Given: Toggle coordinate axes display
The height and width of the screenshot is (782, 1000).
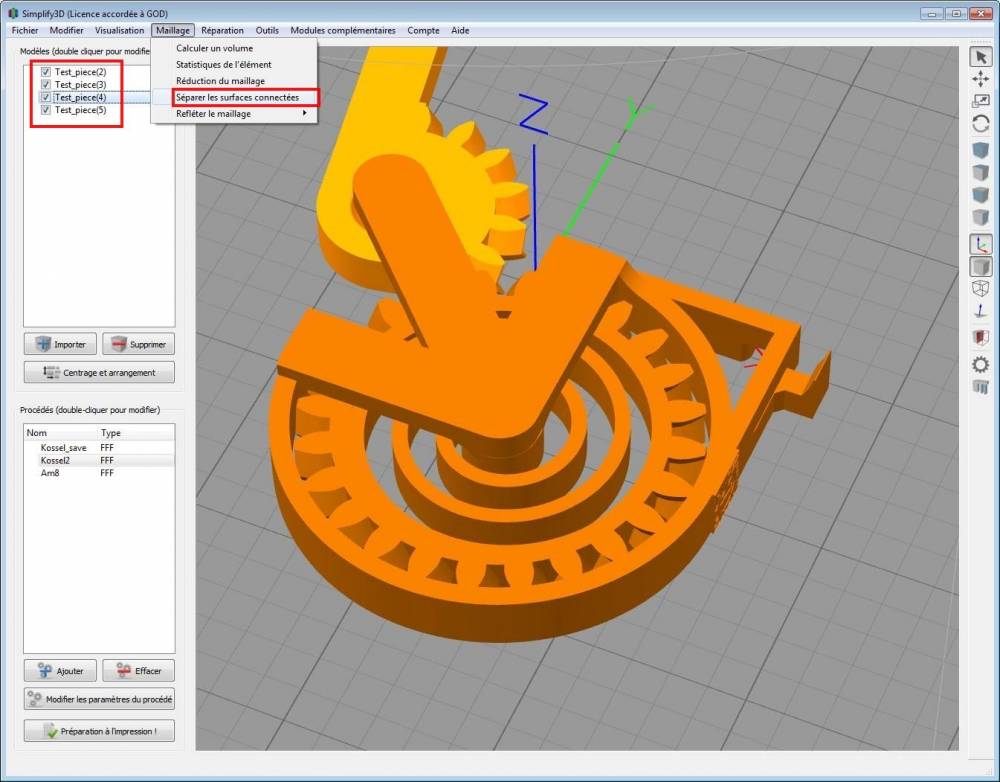Looking at the screenshot, I should pyautogui.click(x=980, y=244).
